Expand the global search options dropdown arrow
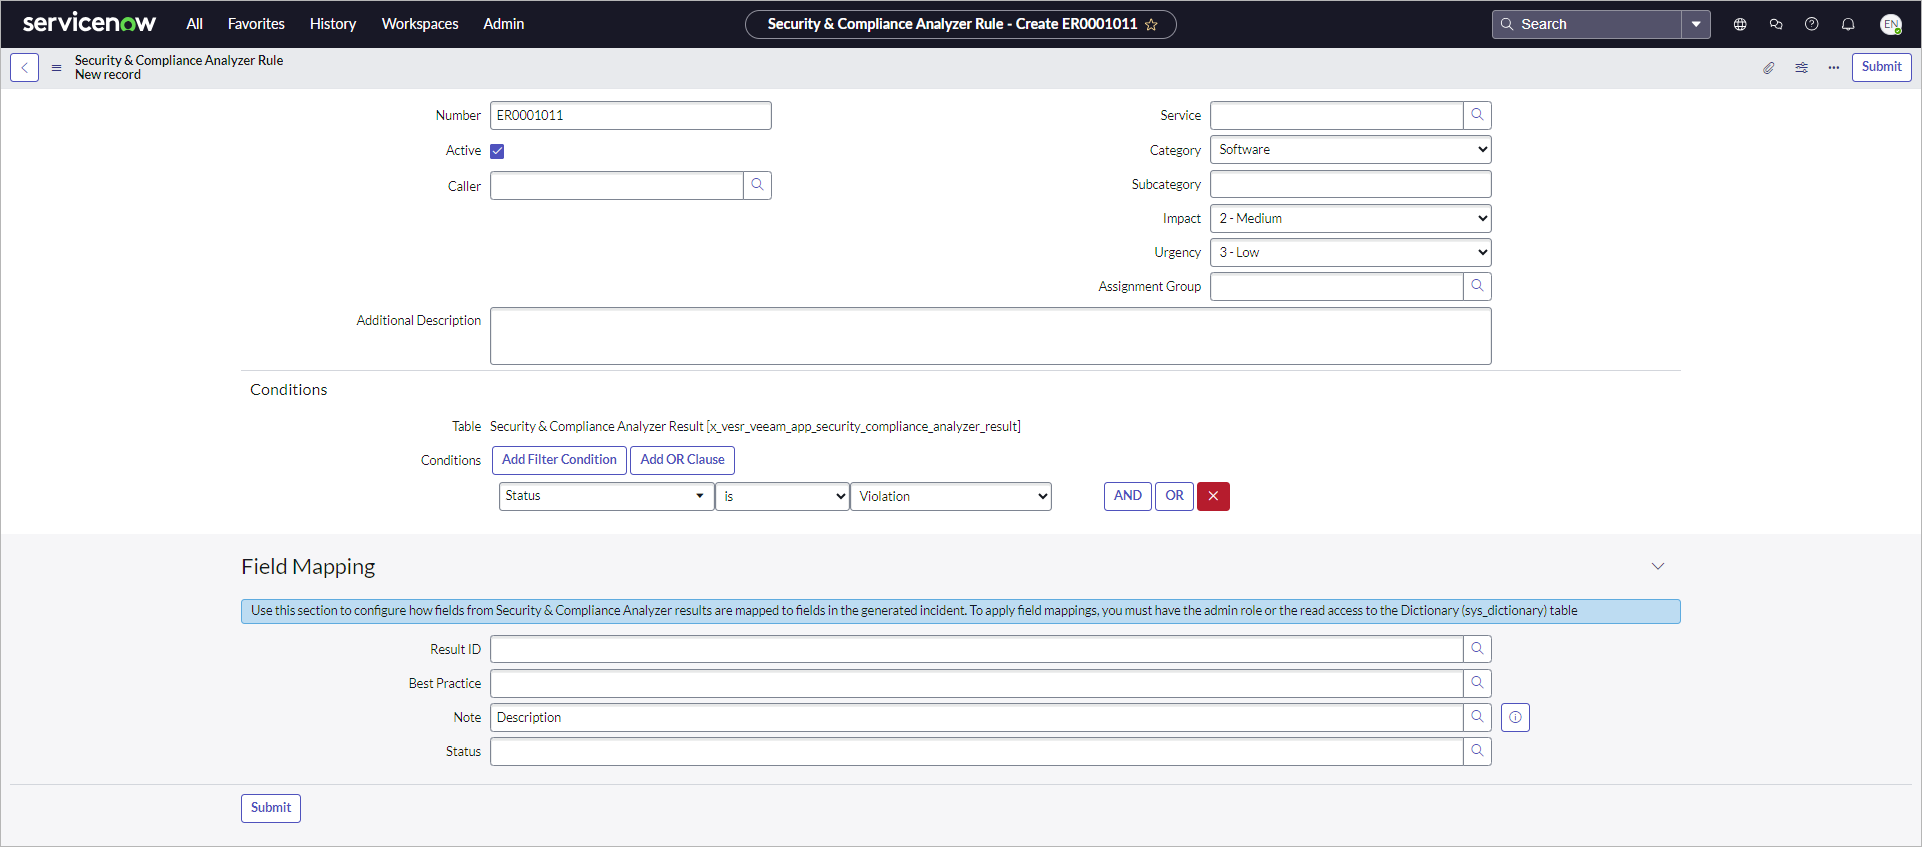This screenshot has width=1922, height=847. tap(1696, 24)
